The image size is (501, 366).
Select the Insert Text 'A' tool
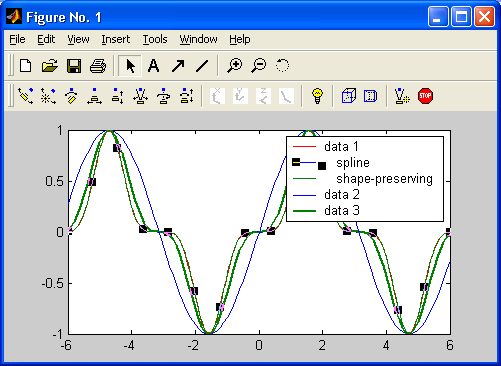(153, 66)
